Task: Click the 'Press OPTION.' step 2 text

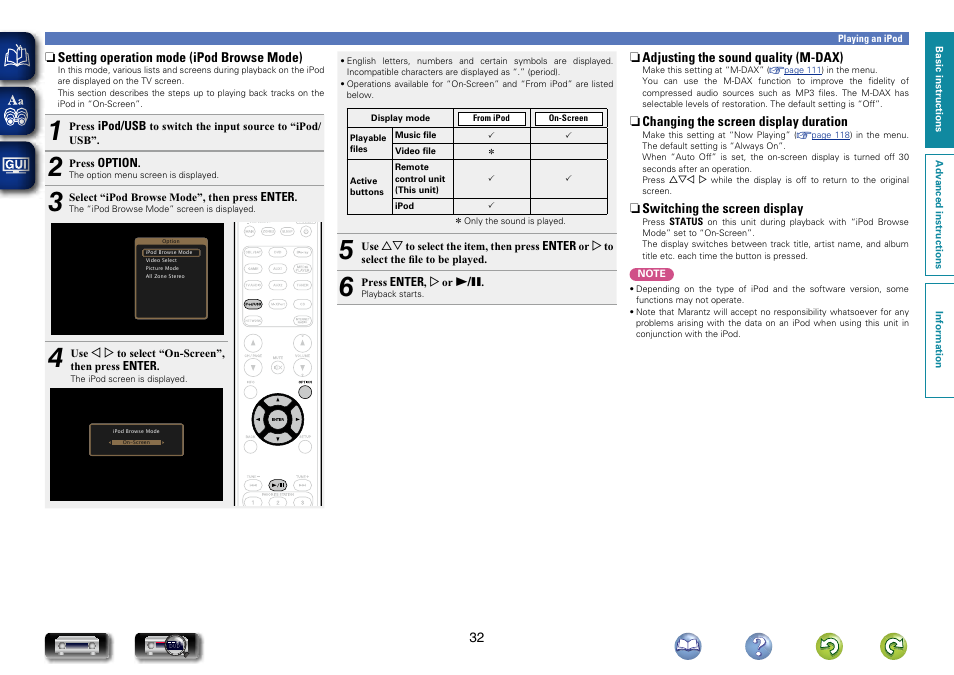Action: 105,163
